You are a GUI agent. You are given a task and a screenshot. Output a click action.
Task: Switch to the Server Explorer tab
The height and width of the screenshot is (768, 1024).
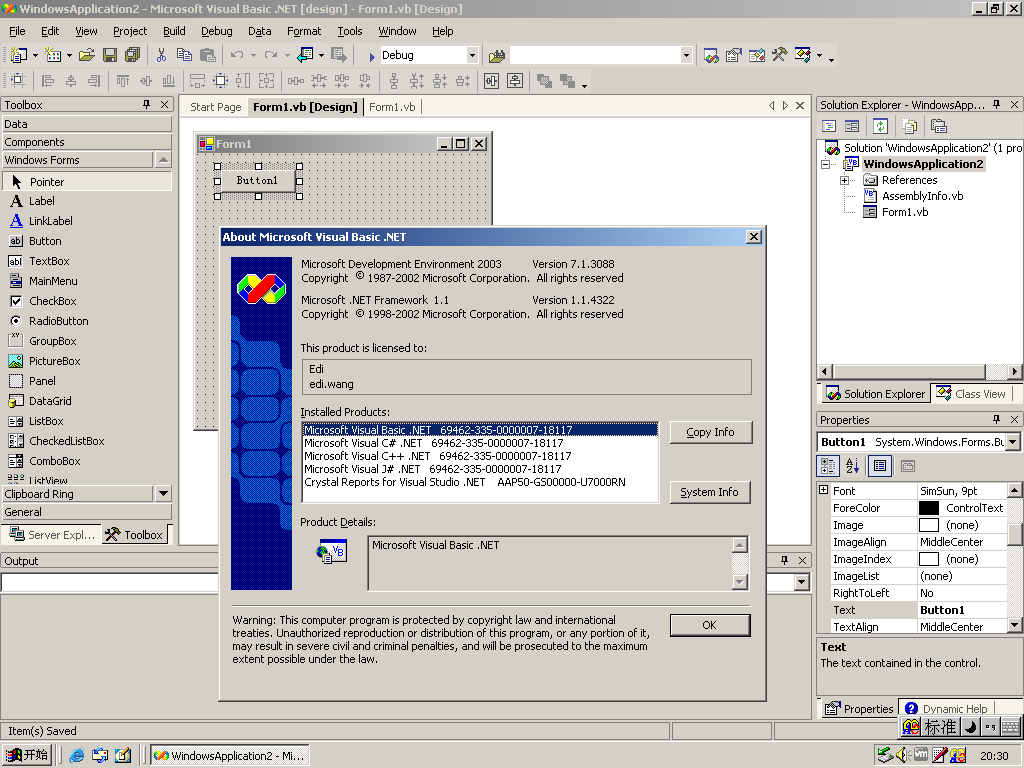52,535
